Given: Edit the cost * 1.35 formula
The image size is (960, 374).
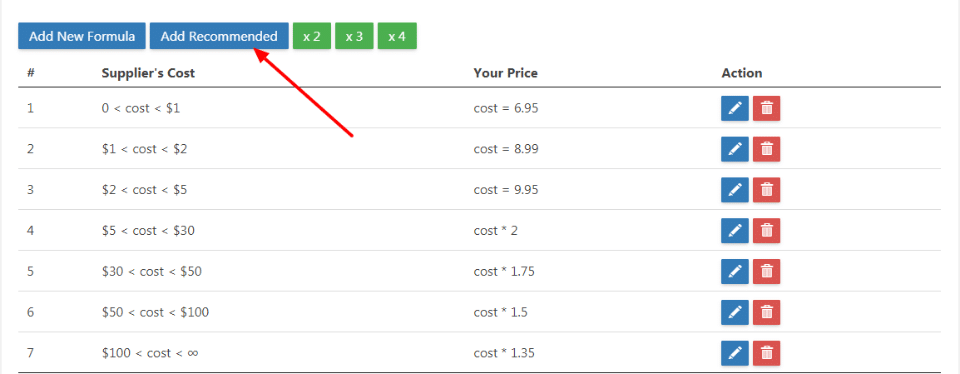Looking at the screenshot, I should [735, 353].
